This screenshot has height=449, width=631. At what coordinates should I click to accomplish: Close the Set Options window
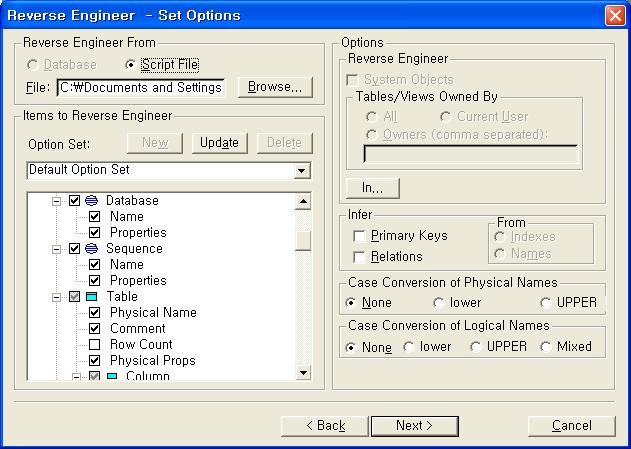(615, 15)
